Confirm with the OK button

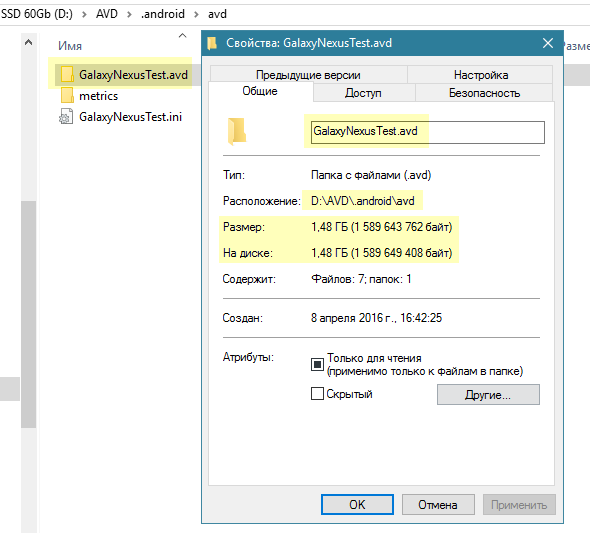click(357, 504)
